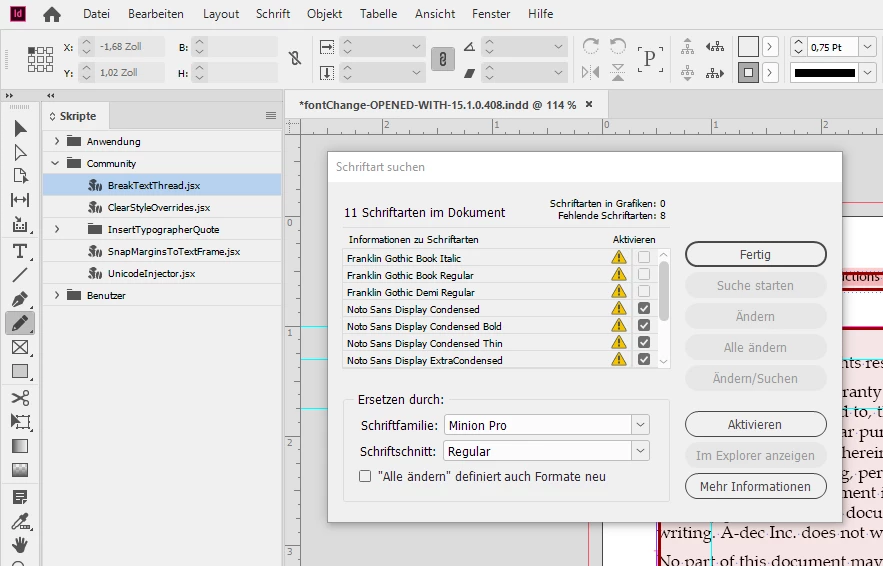Click the flip vertical icon
883x566 pixels.
[618, 72]
